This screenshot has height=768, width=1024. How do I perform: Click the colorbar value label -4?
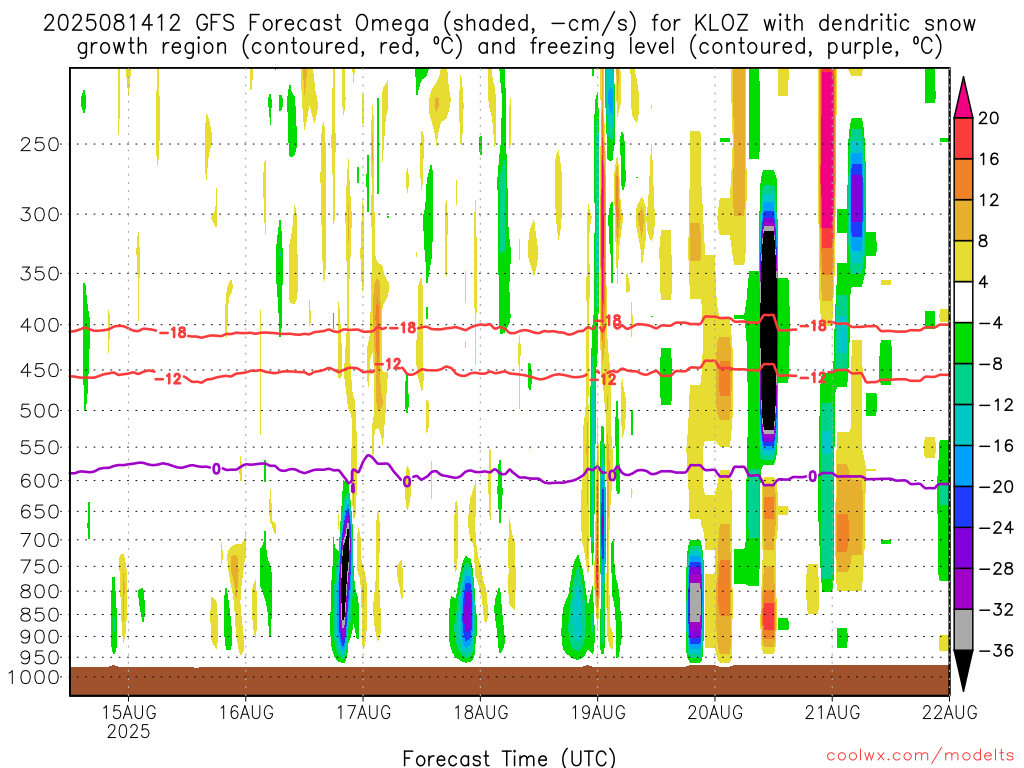(991, 323)
